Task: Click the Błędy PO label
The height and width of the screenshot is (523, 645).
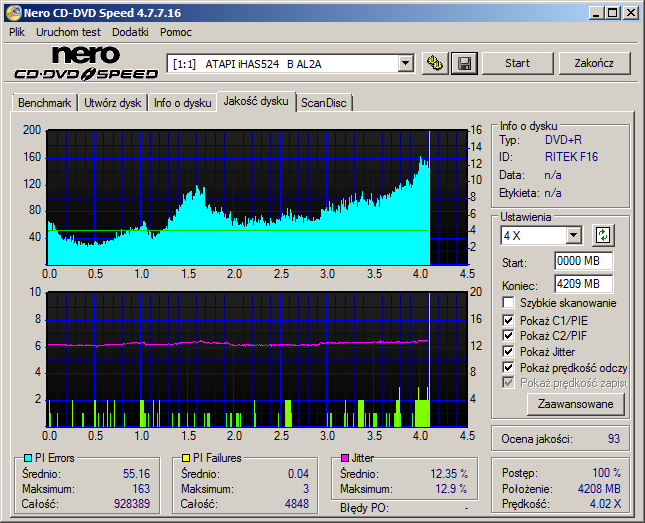Action: click(363, 508)
